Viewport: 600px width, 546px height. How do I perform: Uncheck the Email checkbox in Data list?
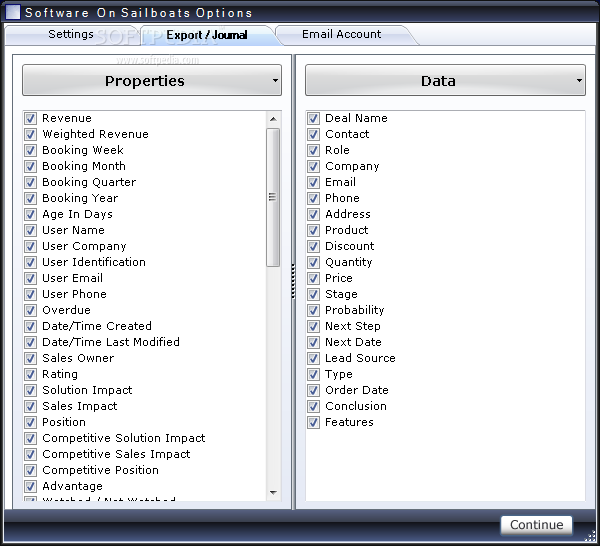(x=313, y=182)
